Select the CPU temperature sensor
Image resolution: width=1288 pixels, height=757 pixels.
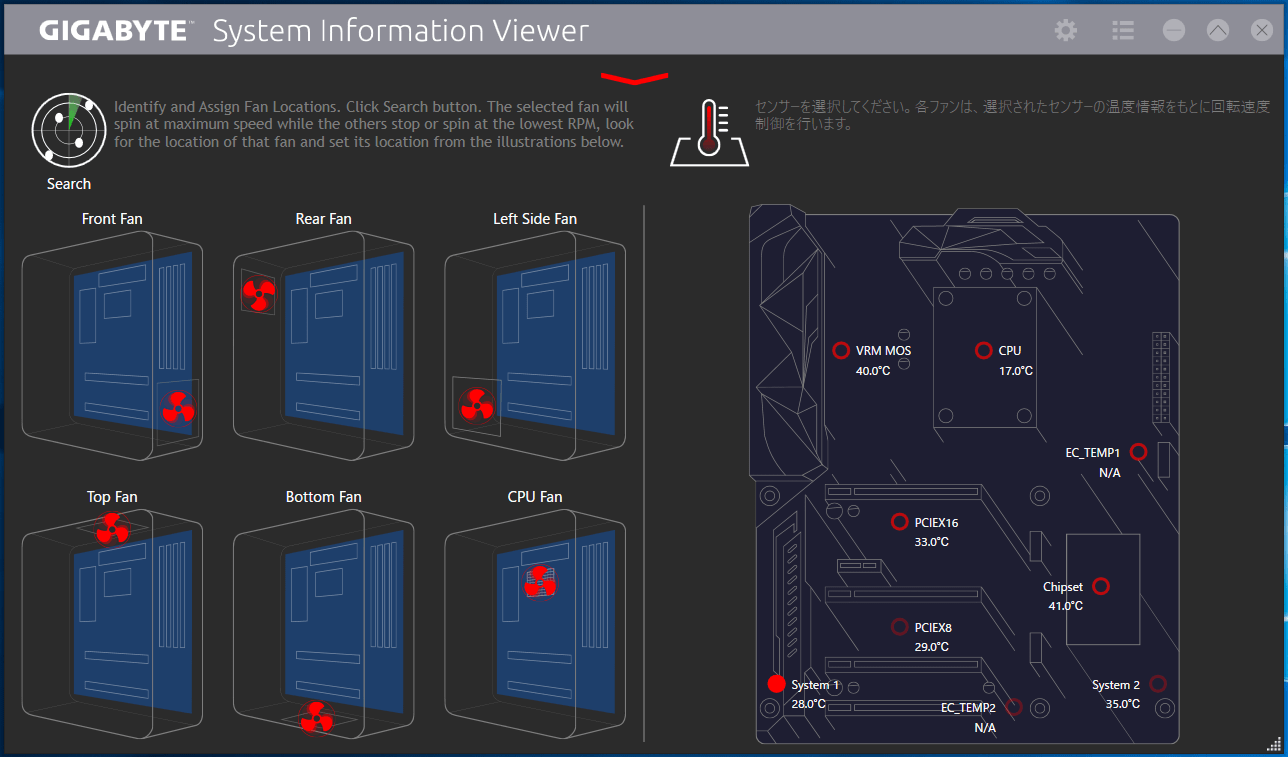(x=983, y=350)
